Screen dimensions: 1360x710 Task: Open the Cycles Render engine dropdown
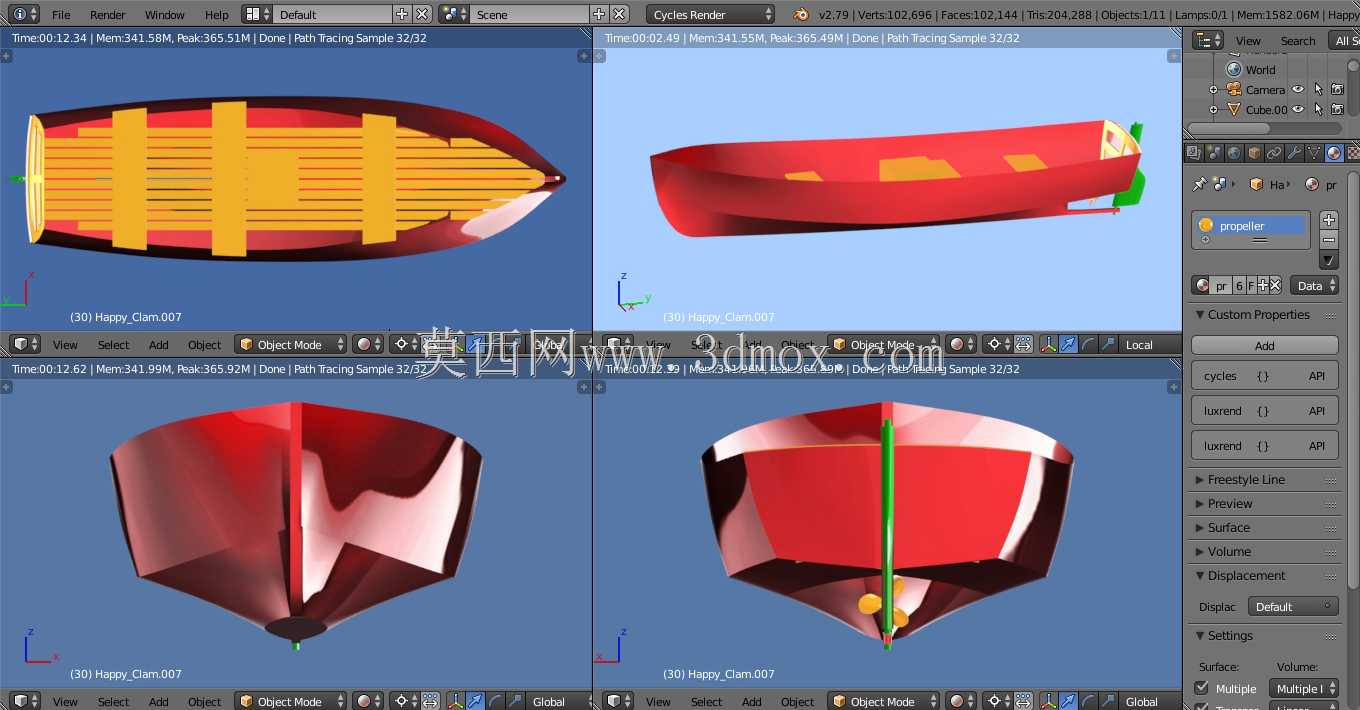(711, 14)
